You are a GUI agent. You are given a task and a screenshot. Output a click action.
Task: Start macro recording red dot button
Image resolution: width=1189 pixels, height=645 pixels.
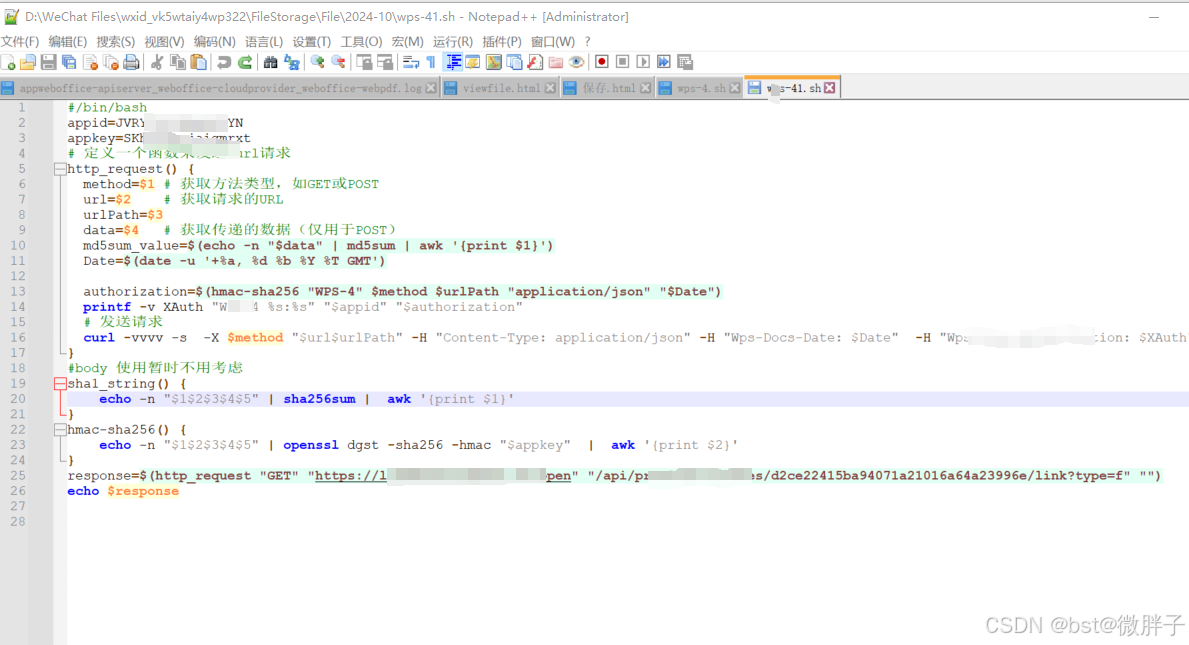point(602,62)
